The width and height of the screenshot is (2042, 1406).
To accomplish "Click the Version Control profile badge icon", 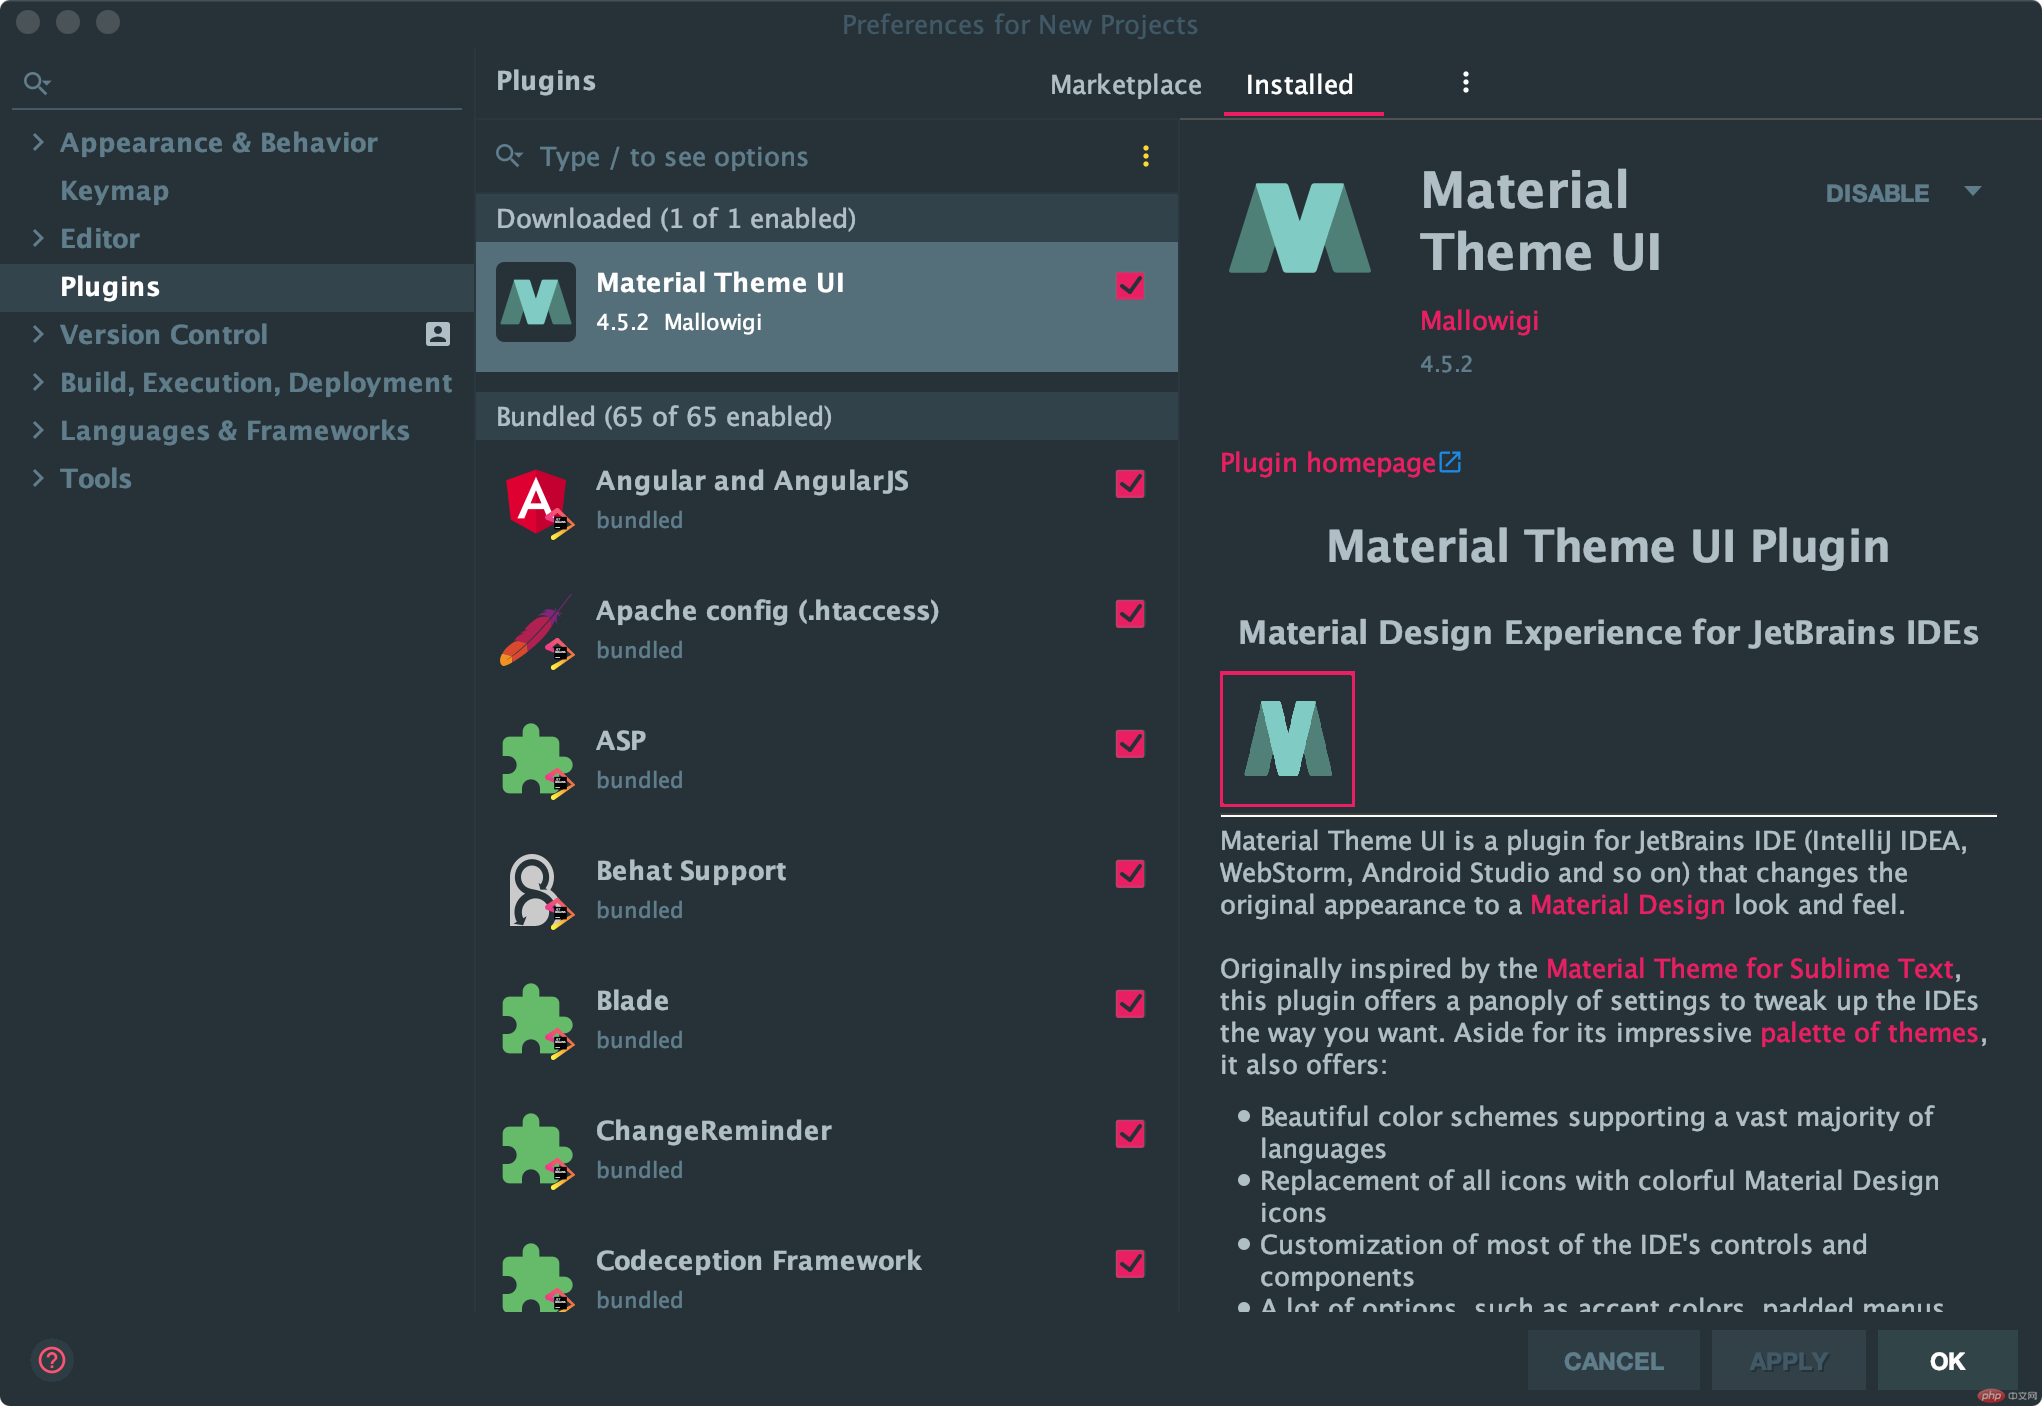I will 438,334.
